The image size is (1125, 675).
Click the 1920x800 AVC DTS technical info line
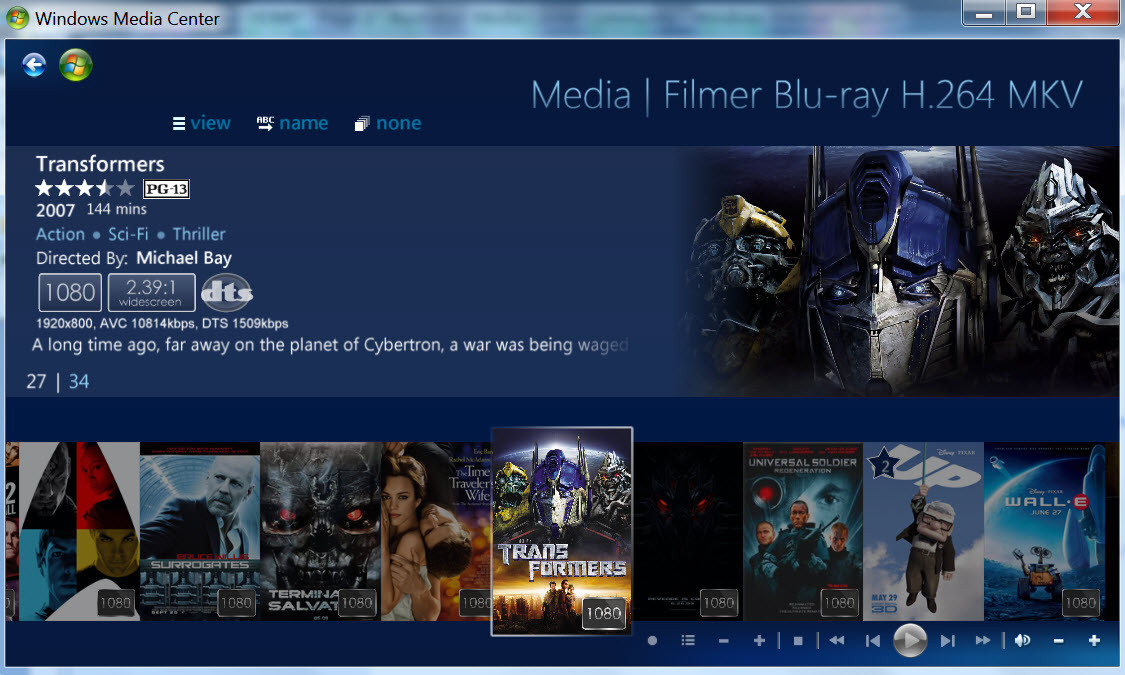coord(162,324)
